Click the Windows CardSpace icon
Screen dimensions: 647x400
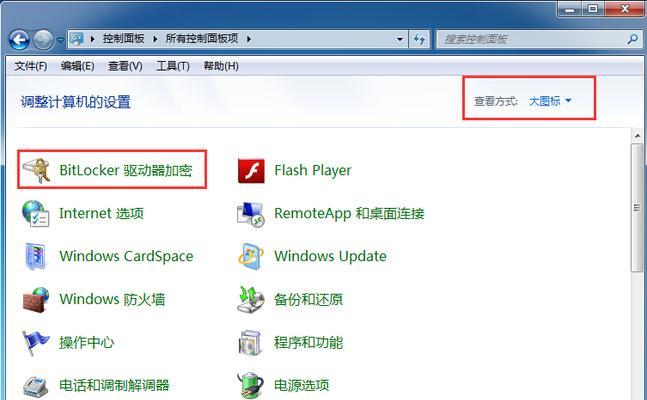click(x=35, y=256)
